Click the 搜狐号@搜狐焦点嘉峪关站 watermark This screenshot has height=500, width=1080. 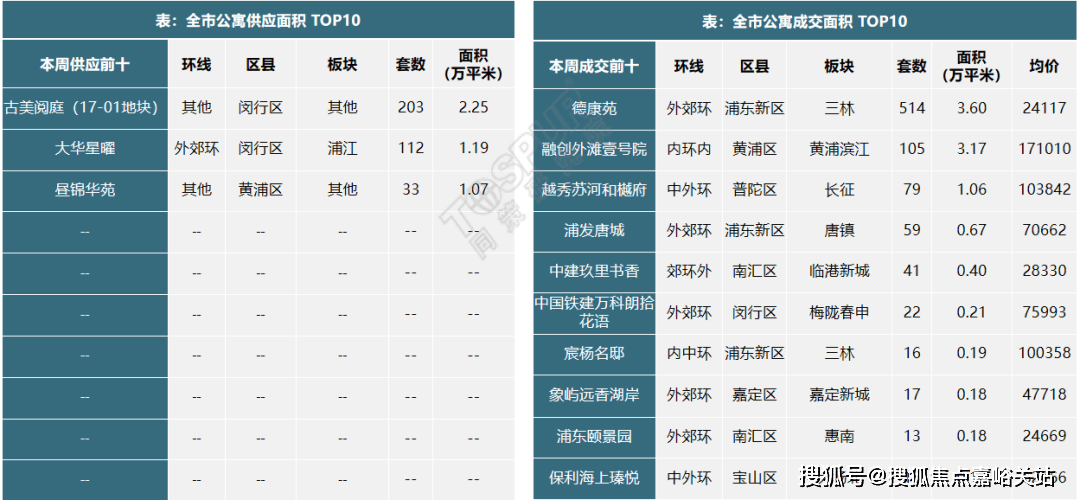coord(930,477)
